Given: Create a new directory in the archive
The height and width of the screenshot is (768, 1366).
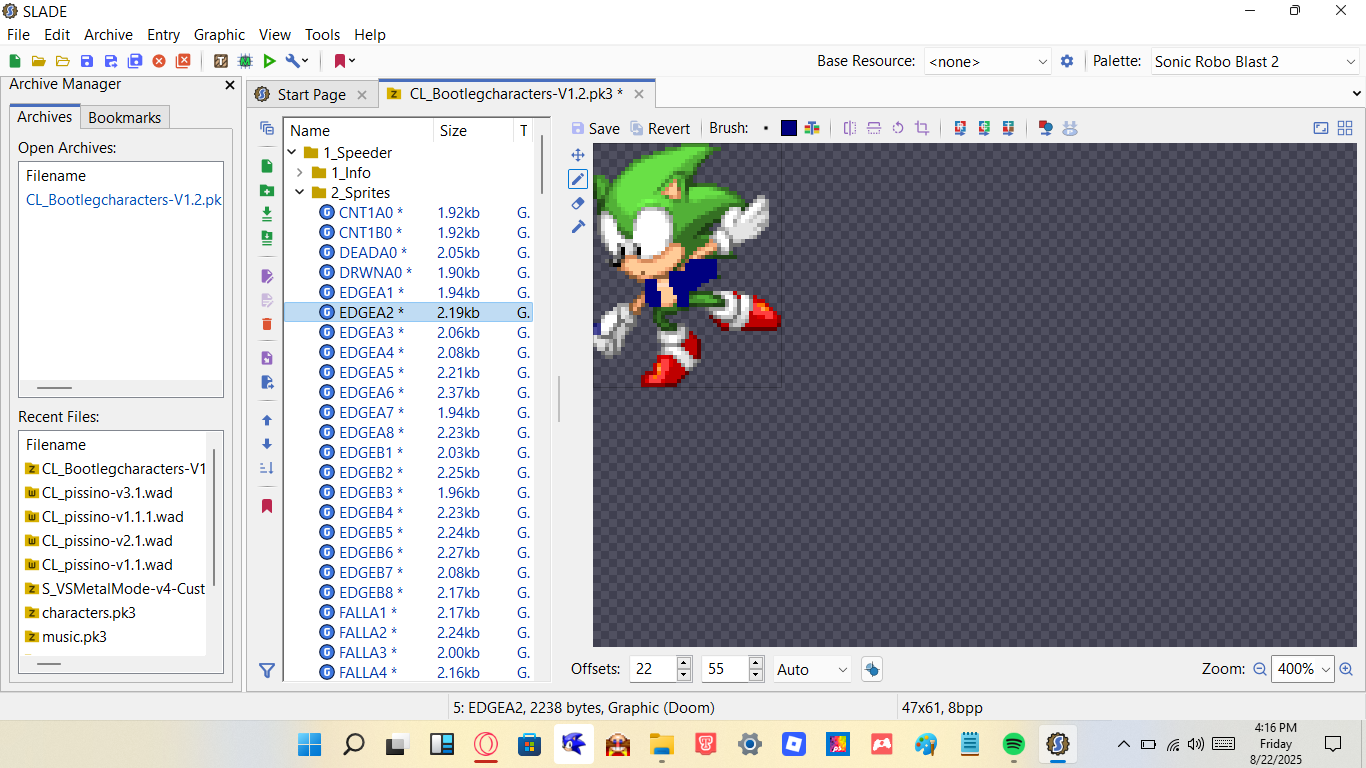Looking at the screenshot, I should point(267,190).
